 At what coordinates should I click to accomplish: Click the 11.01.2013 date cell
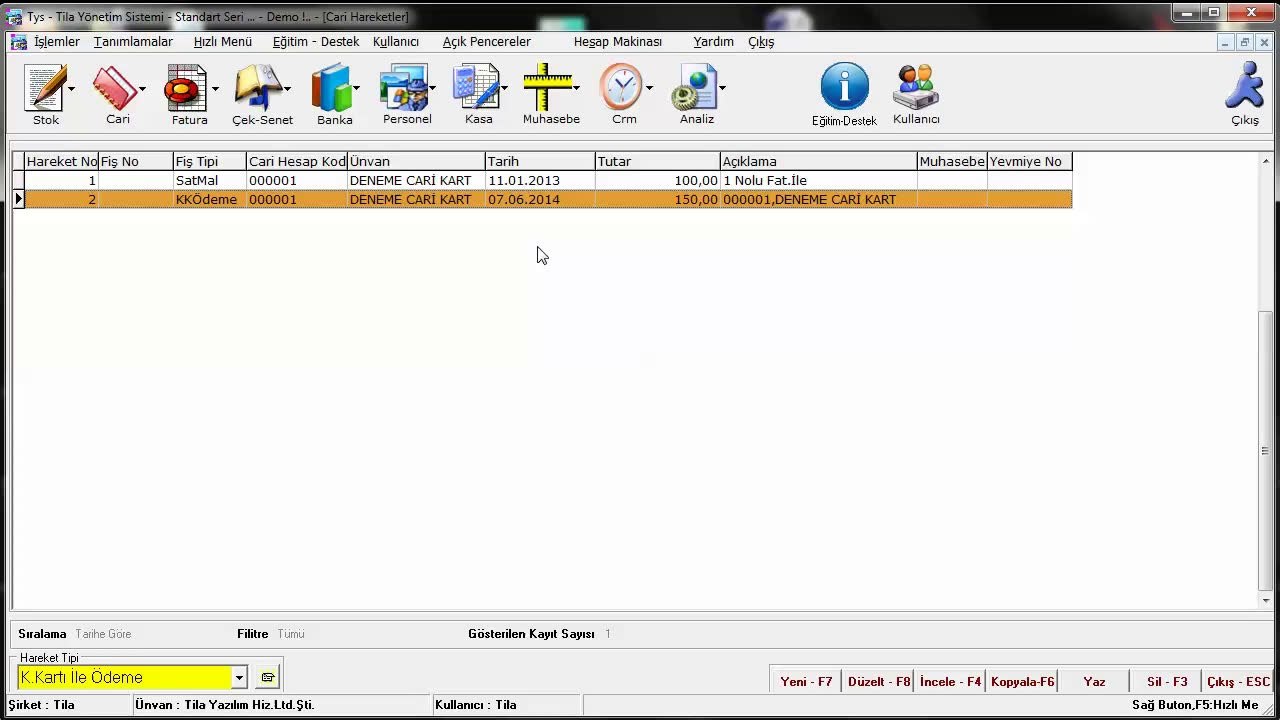540,181
